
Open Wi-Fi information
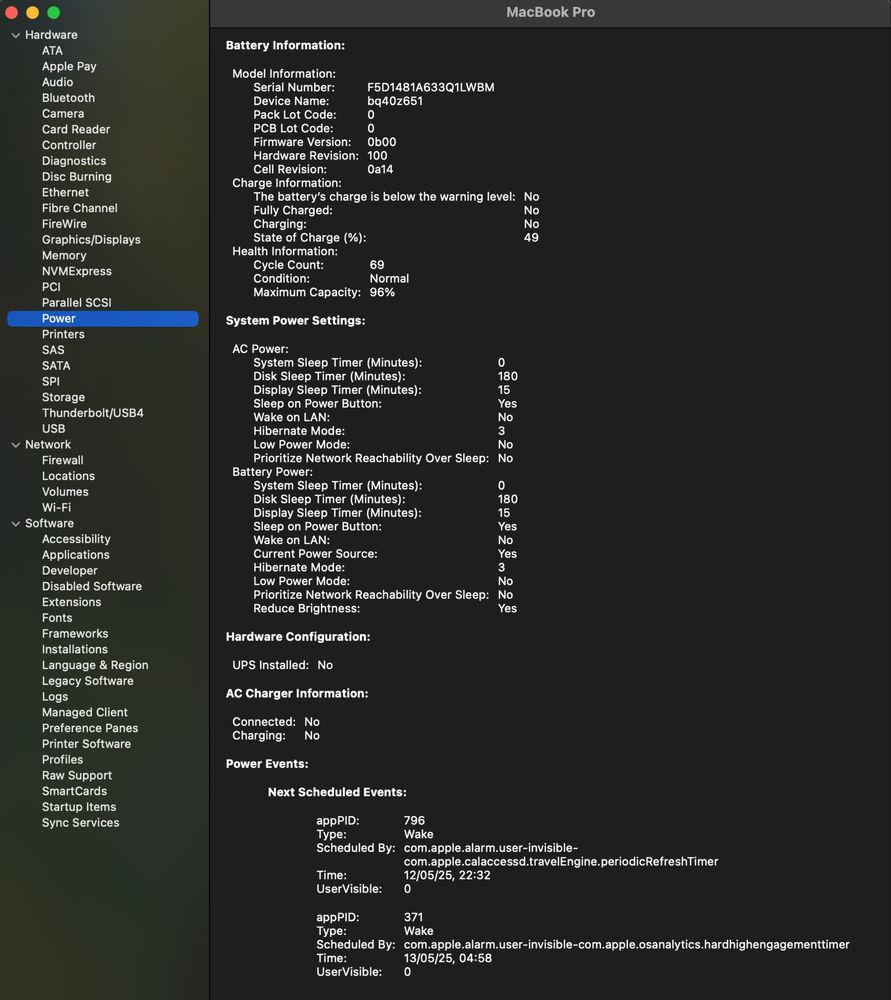[56, 508]
